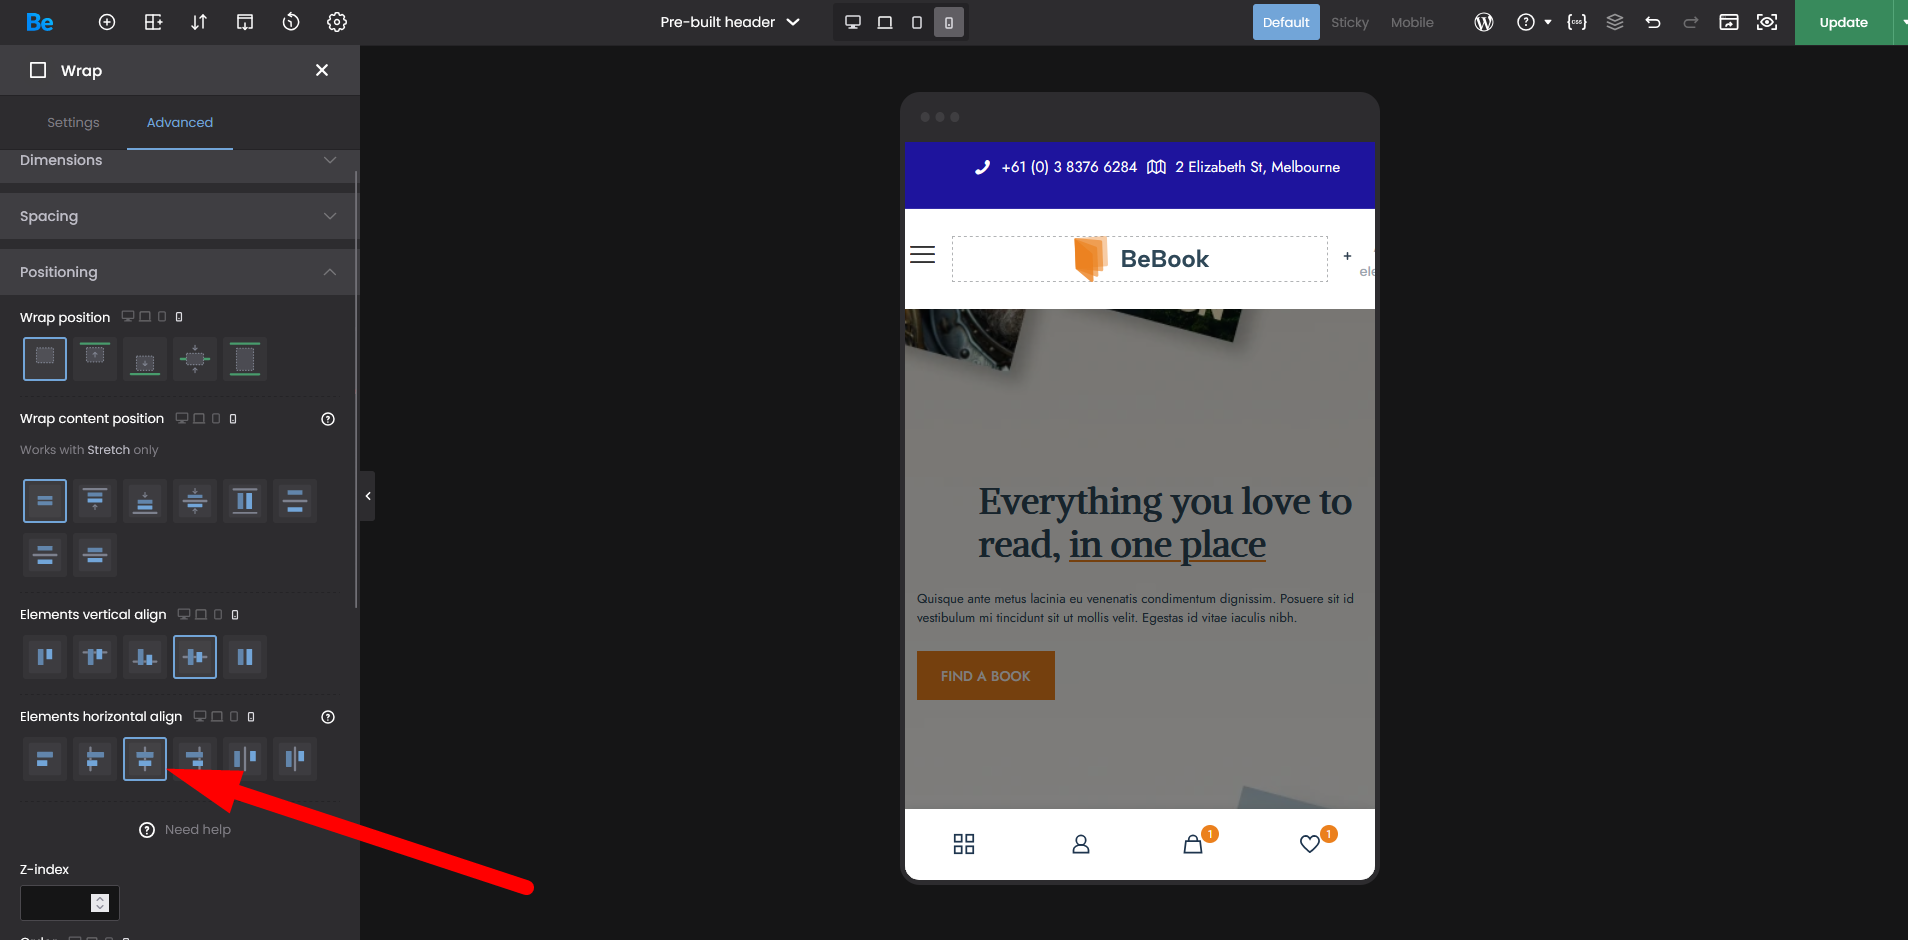This screenshot has height=940, width=1908.
Task: Click the FIND A BOOK button in preview
Action: click(x=985, y=676)
